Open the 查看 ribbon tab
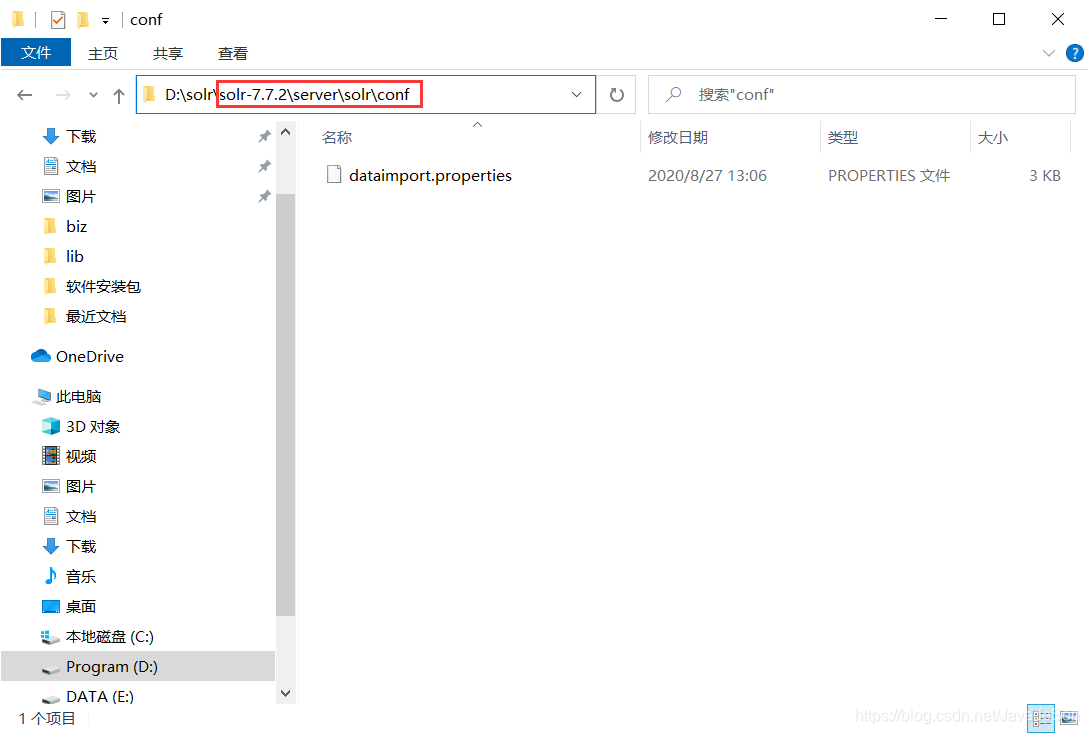The height and width of the screenshot is (734, 1089). tap(233, 53)
